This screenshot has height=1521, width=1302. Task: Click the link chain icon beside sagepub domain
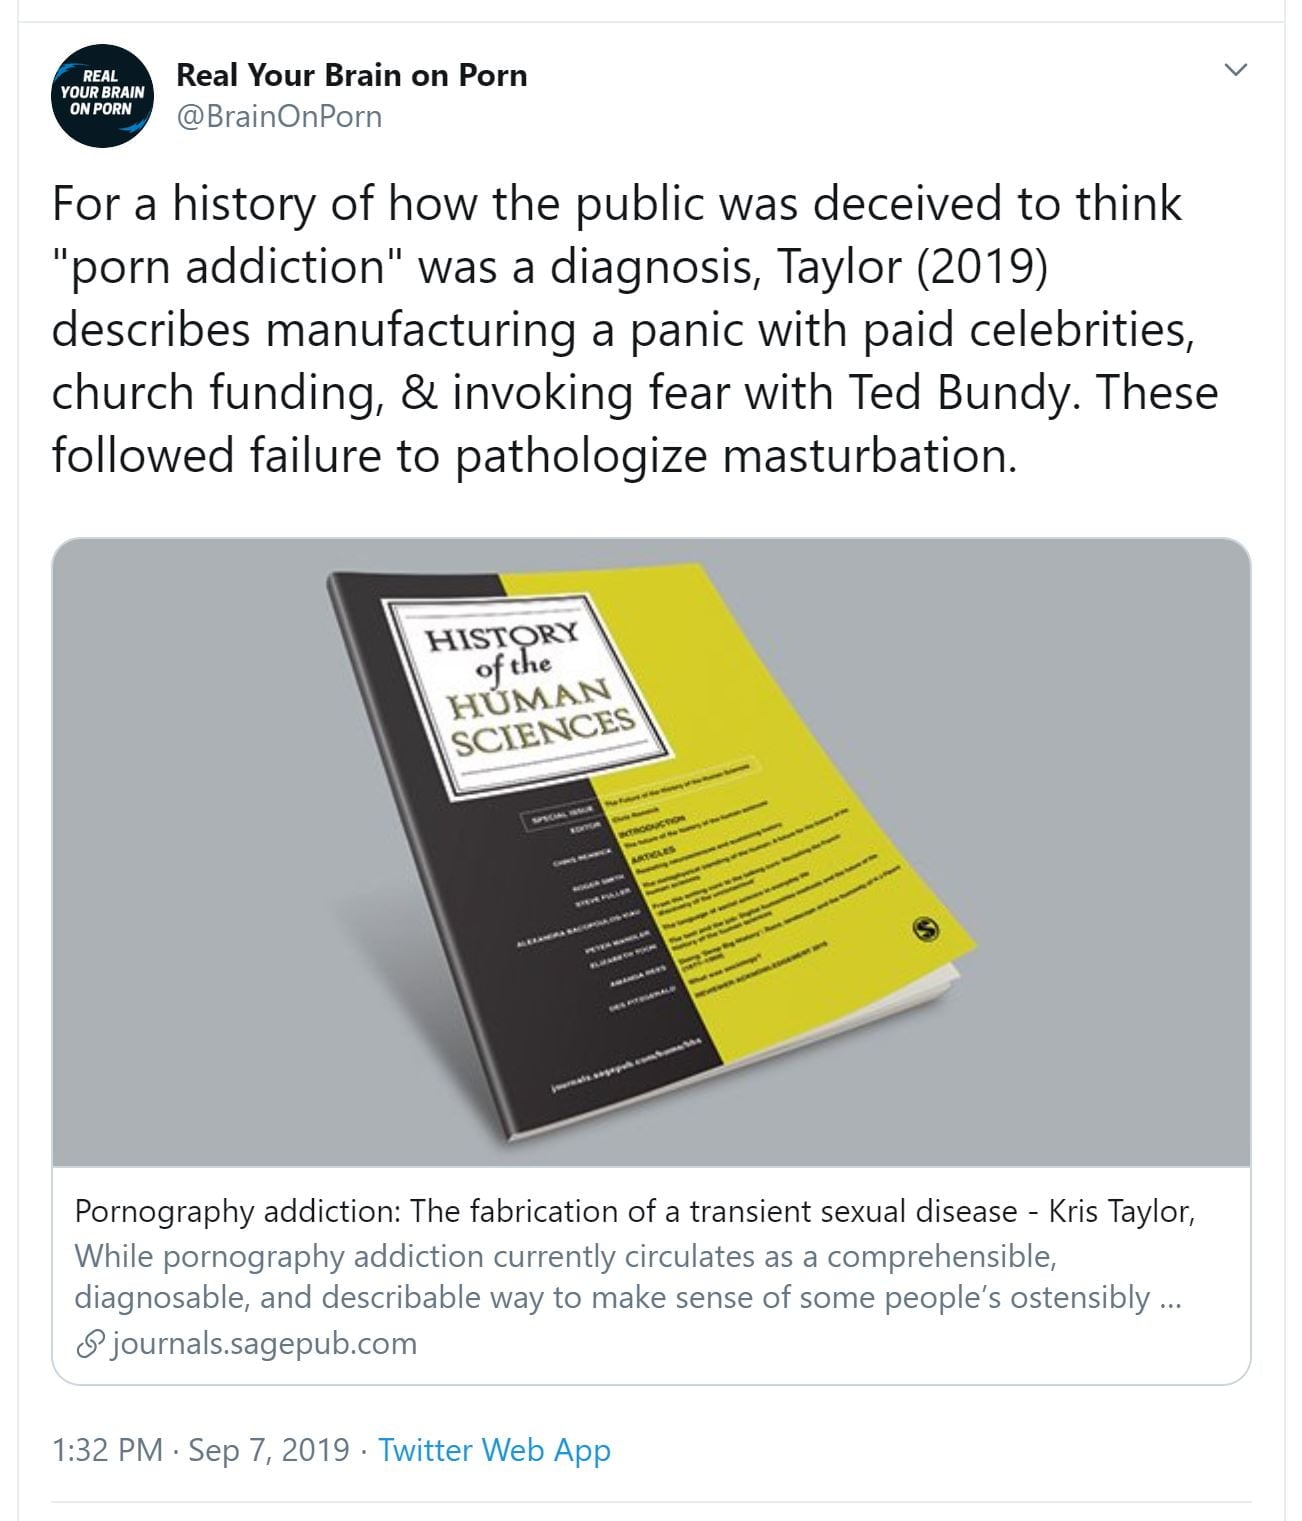(90, 1344)
